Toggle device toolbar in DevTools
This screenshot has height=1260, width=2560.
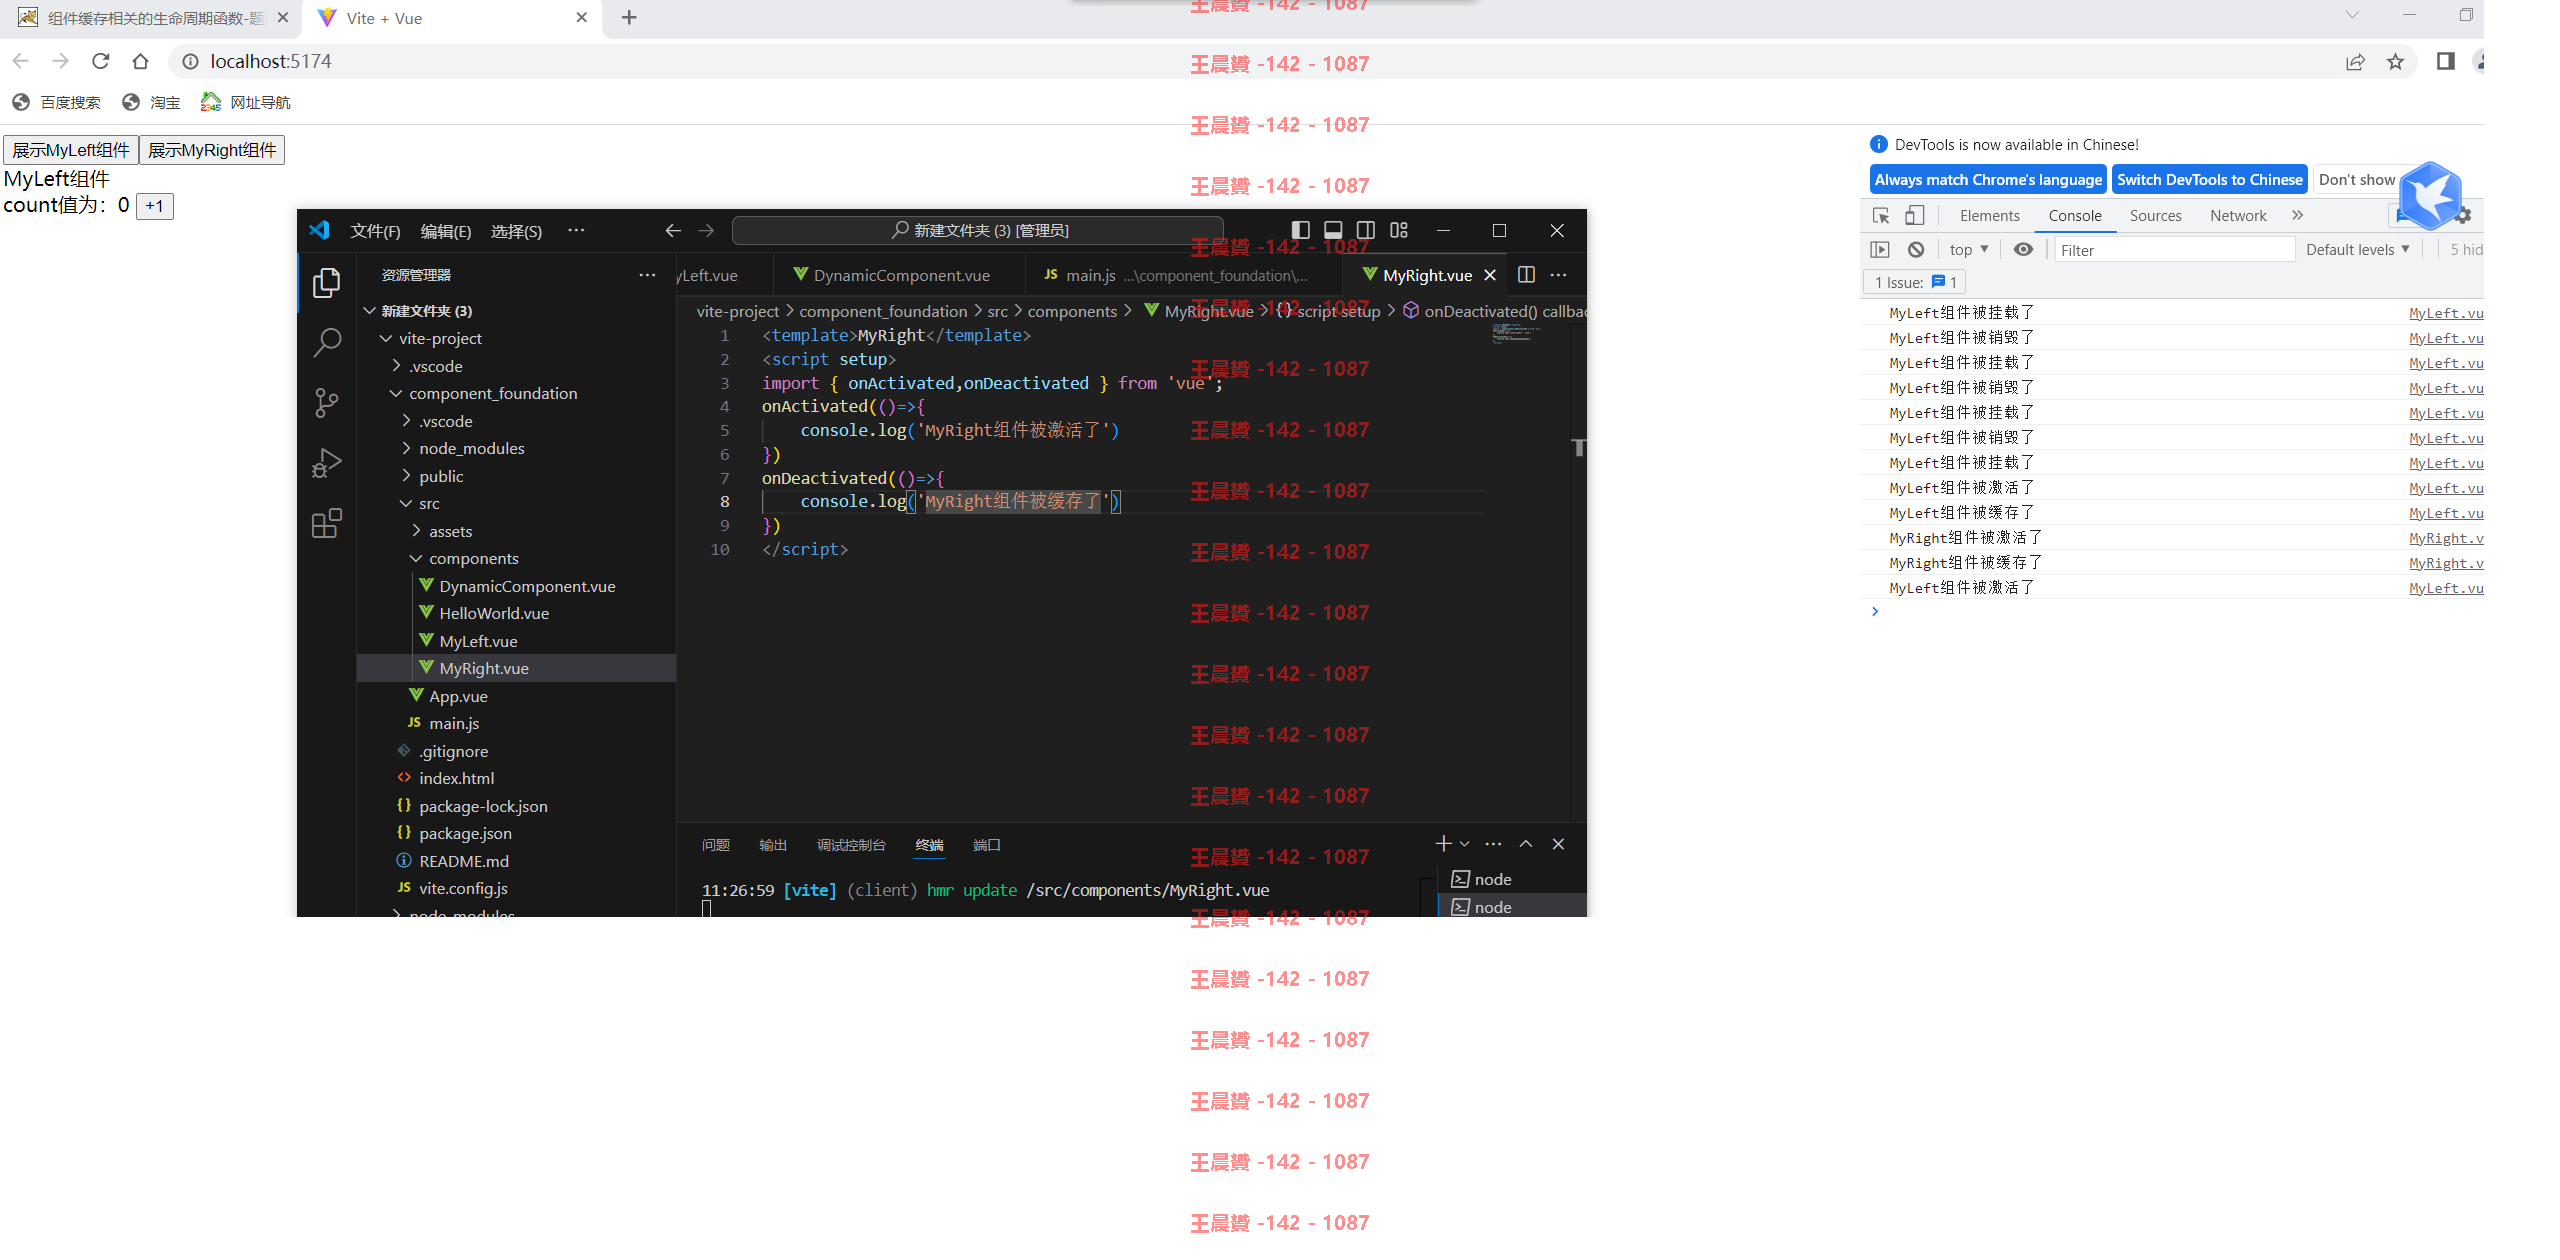click(x=1914, y=216)
